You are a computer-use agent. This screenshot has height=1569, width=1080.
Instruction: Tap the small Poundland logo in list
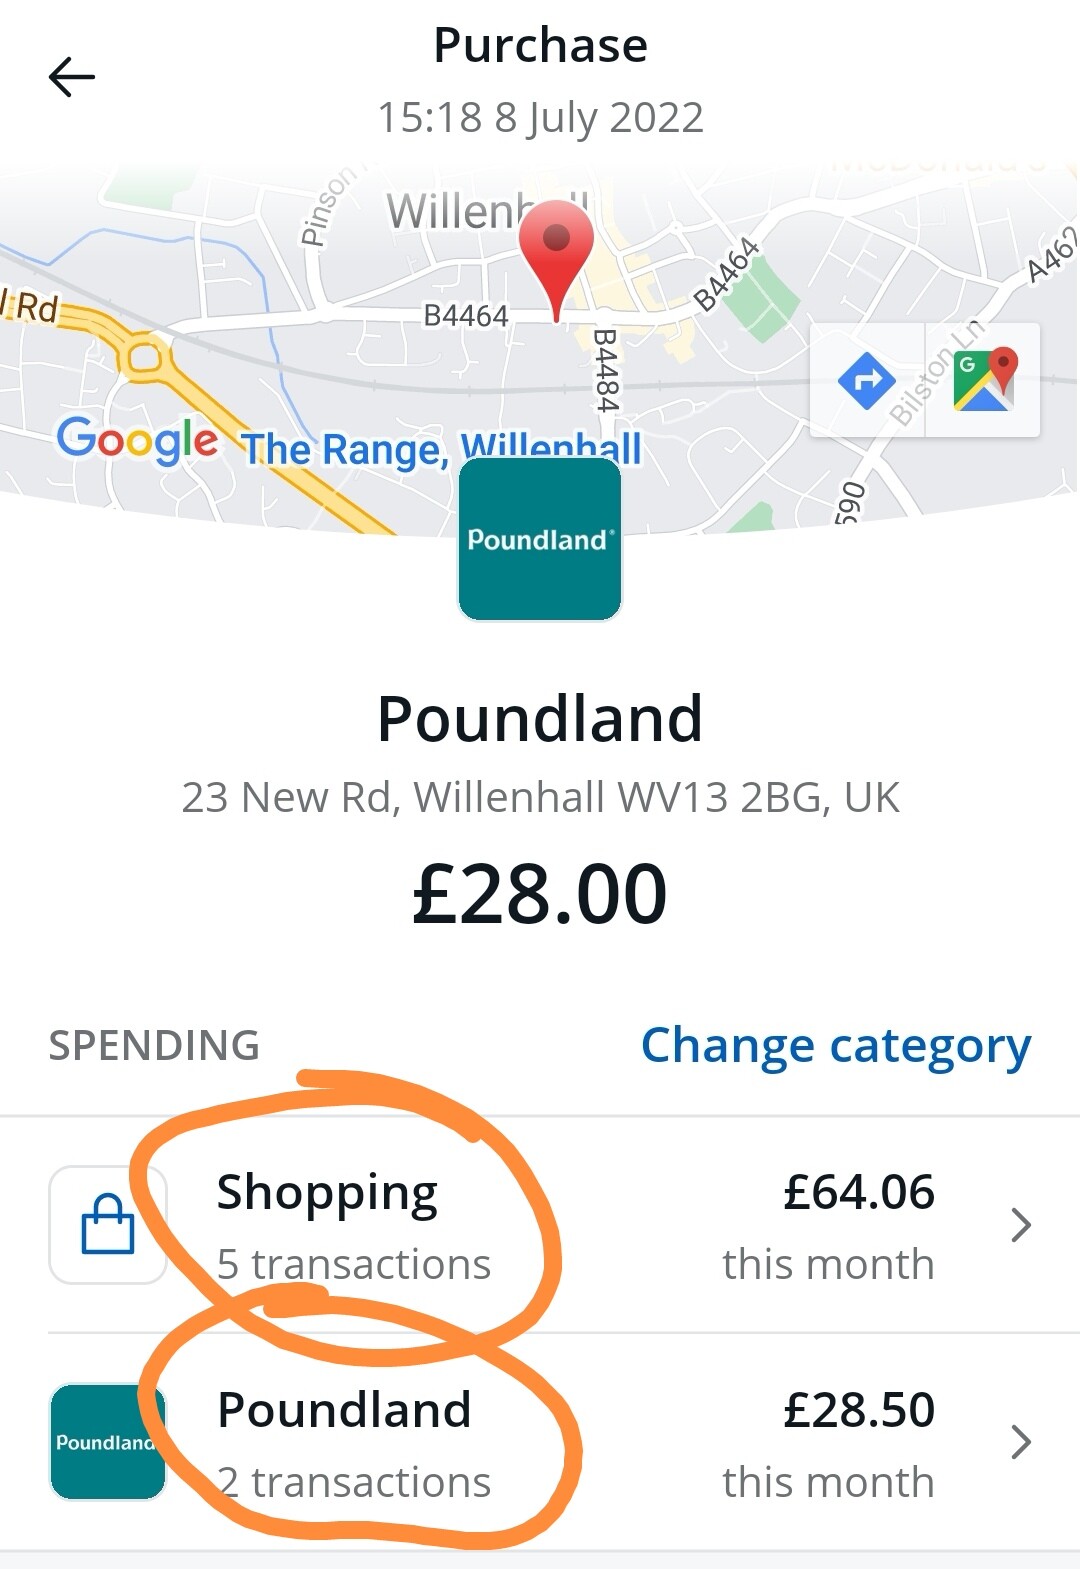pos(108,1442)
